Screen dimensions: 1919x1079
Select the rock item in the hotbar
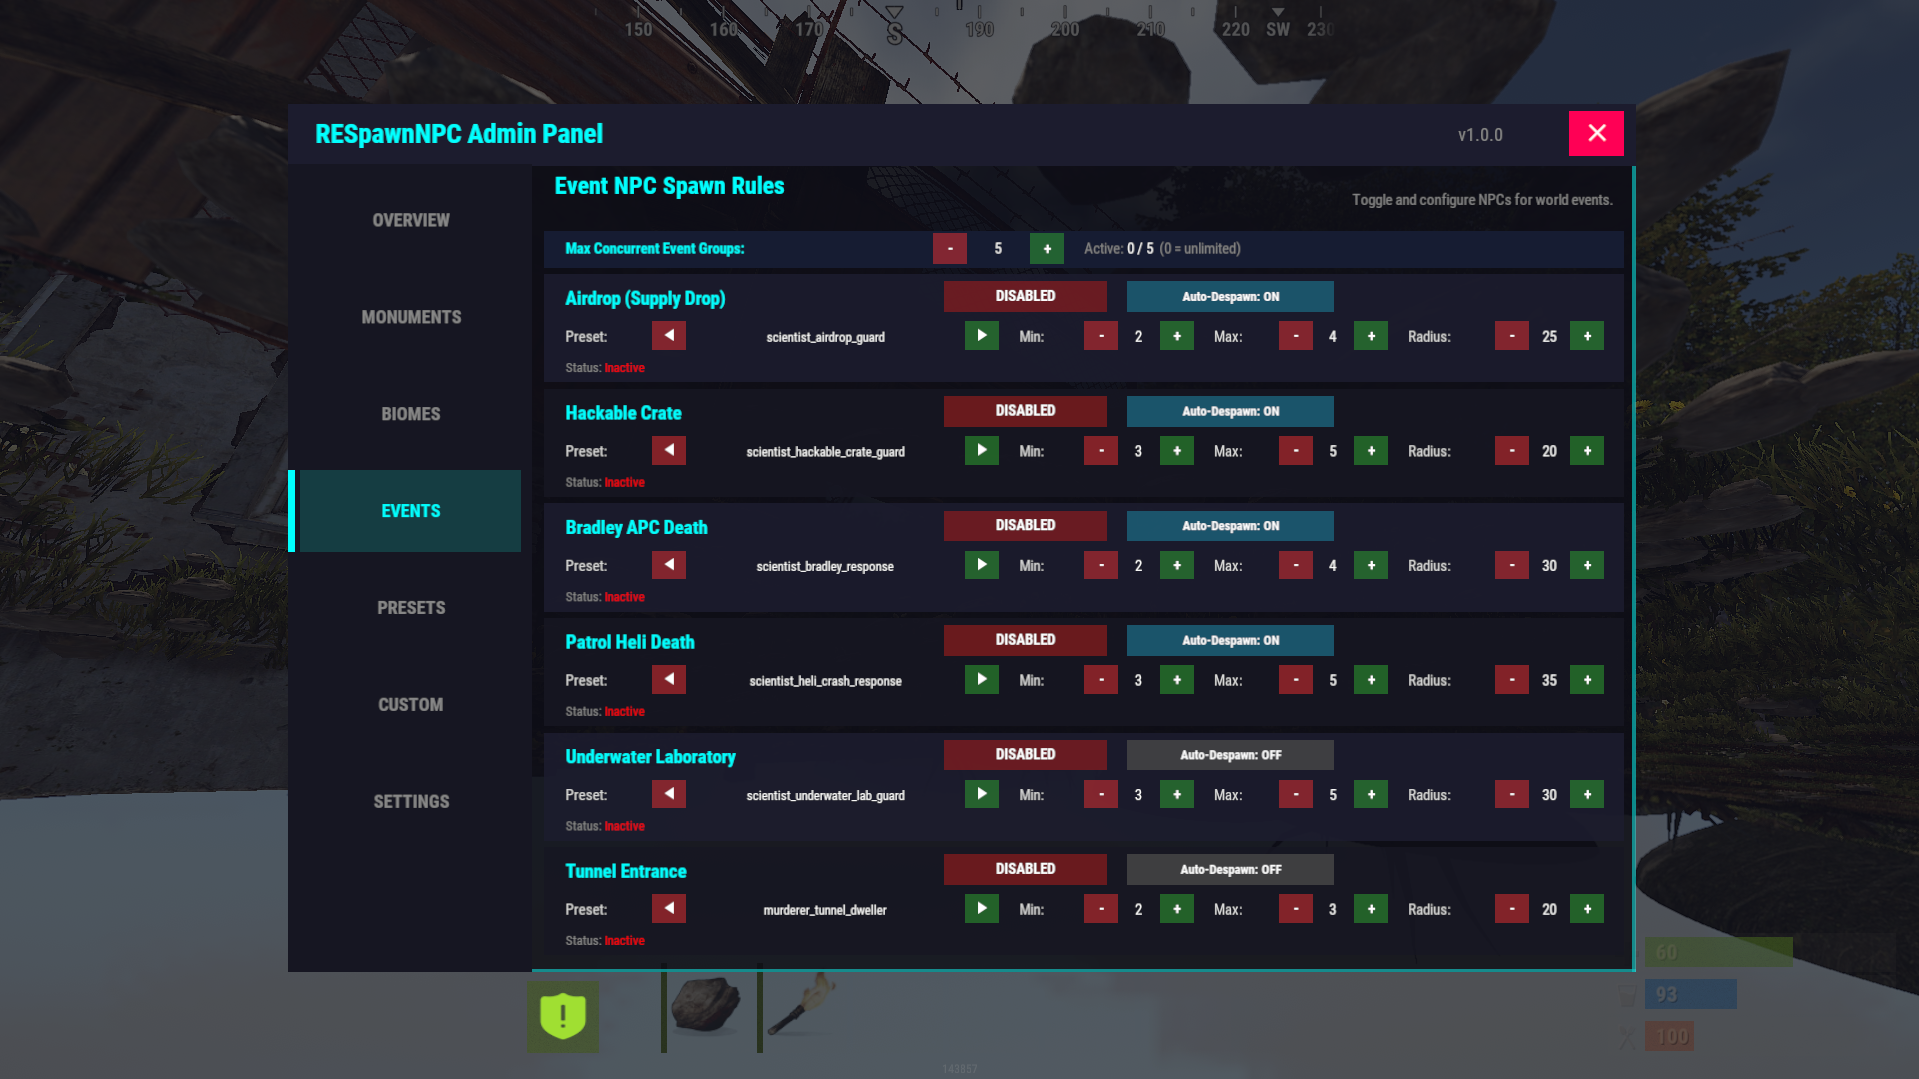click(x=707, y=1005)
